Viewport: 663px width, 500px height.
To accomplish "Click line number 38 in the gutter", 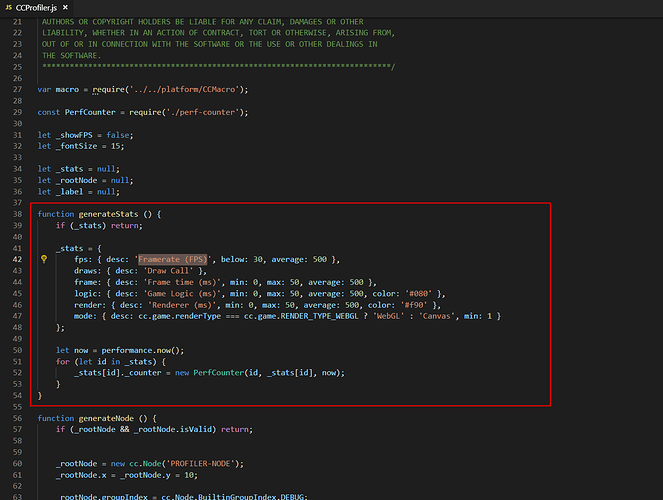I will (19, 214).
